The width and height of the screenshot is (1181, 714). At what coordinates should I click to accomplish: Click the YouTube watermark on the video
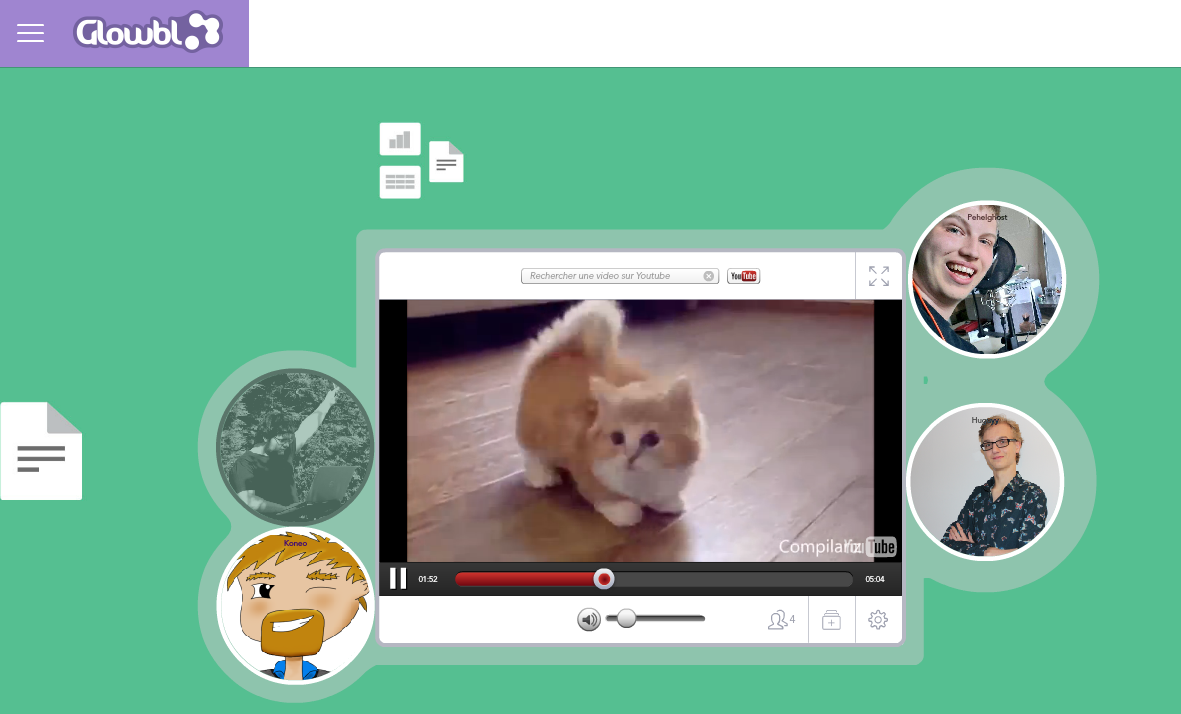click(871, 546)
